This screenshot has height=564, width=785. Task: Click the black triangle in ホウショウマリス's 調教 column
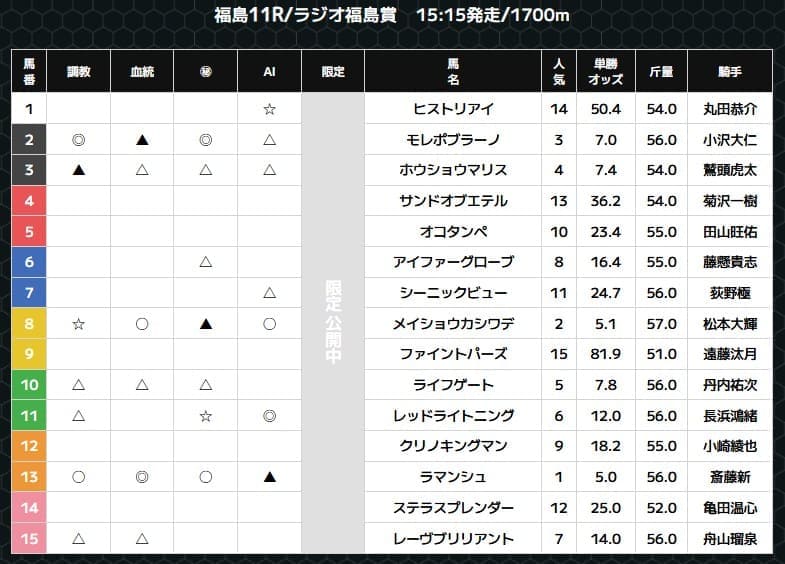(79, 170)
